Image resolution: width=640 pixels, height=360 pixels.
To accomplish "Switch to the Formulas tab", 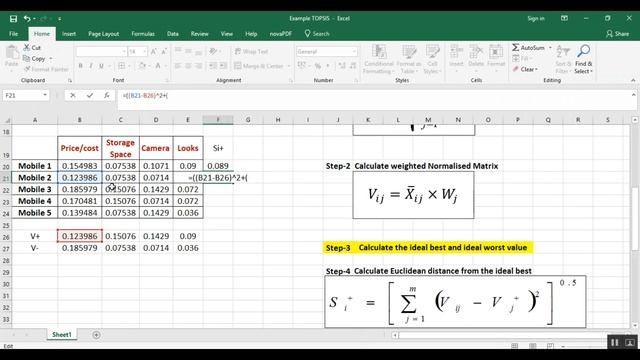I will pos(143,34).
